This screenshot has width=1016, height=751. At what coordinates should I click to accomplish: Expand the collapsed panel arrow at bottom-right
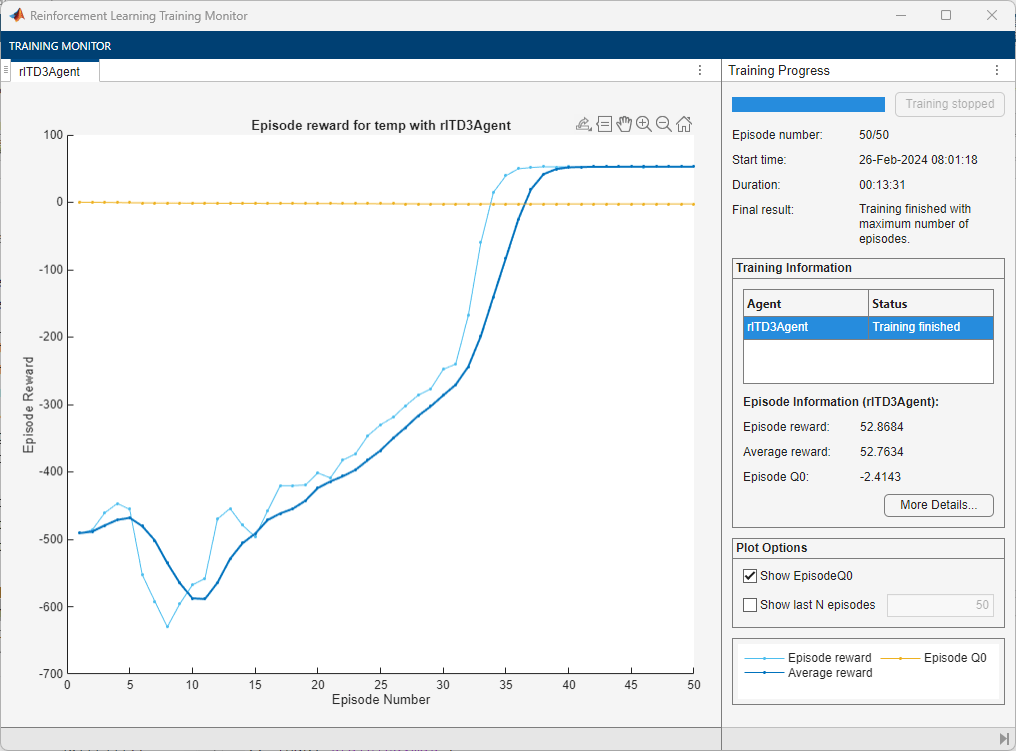(x=1003, y=738)
